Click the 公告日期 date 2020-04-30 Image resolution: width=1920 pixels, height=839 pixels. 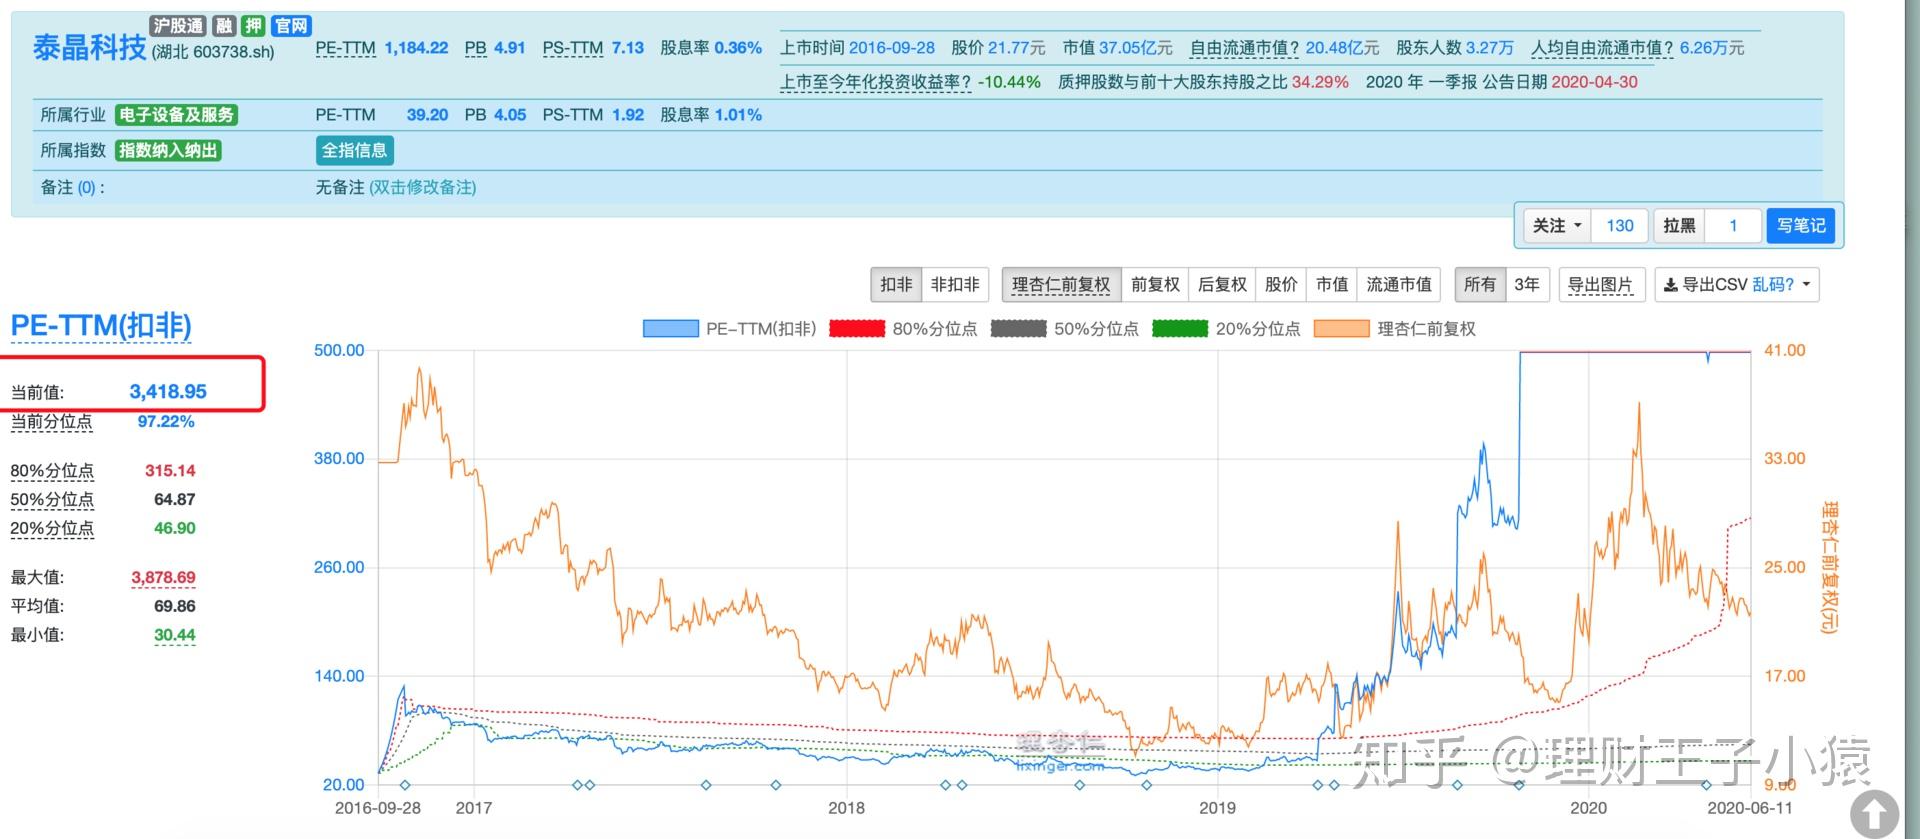1595,82
